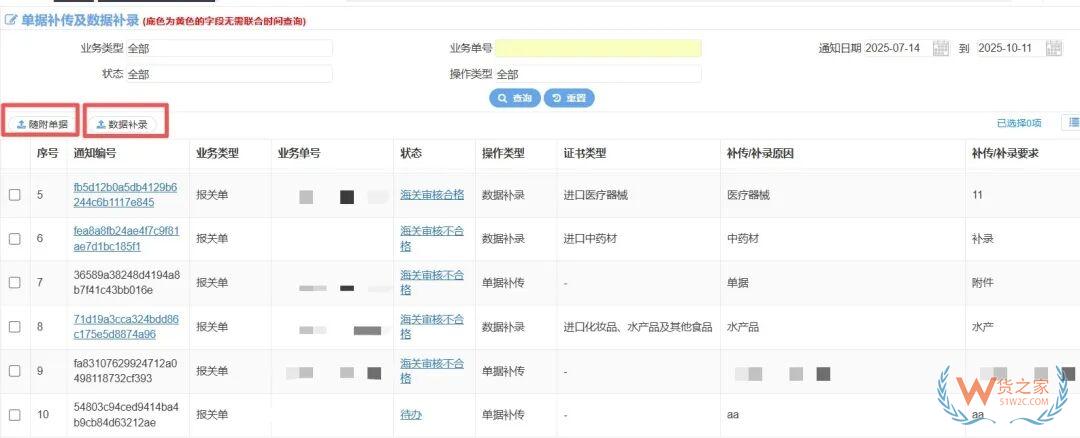Image resolution: width=1080 pixels, height=438 pixels.
Task: Check the checkbox for row 8
Action: pyautogui.click(x=14, y=326)
